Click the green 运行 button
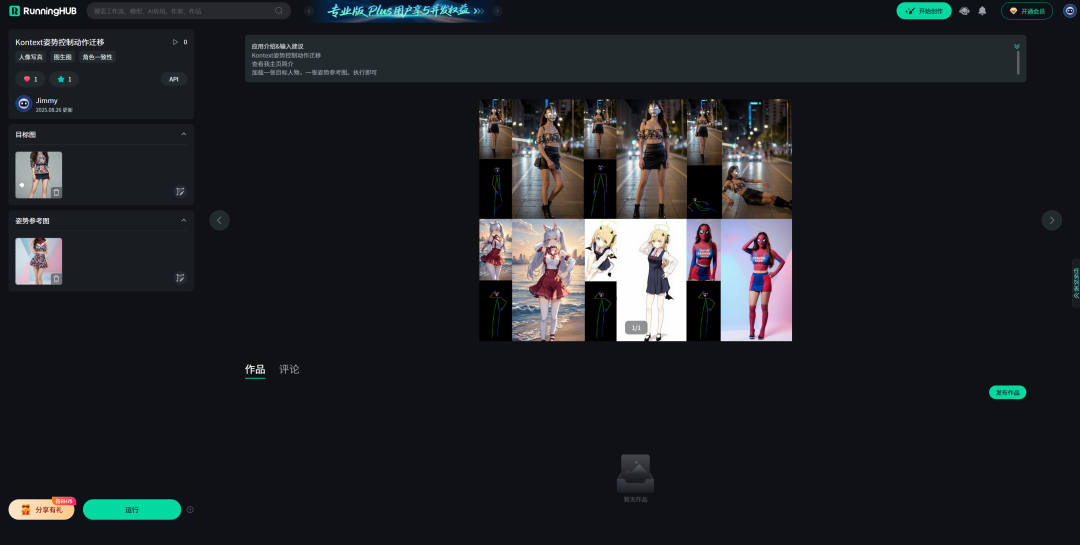Screen dimensions: 1080x545 pyautogui.click(x=132, y=510)
